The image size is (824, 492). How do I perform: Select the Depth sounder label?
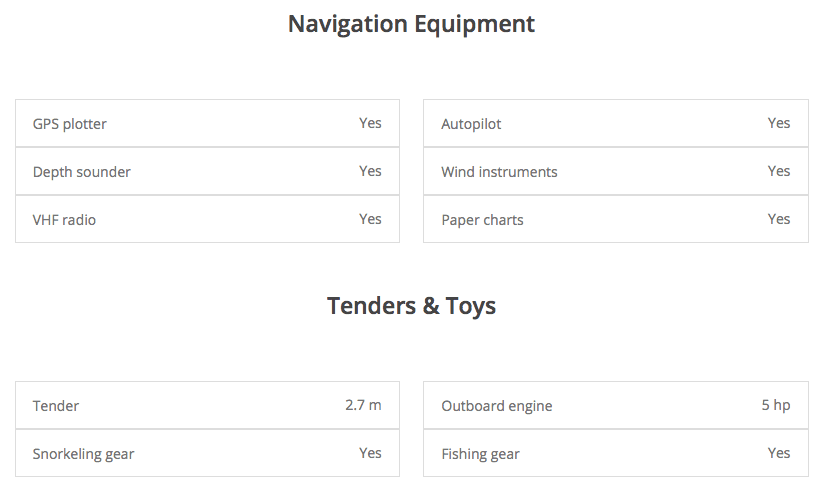pos(82,172)
